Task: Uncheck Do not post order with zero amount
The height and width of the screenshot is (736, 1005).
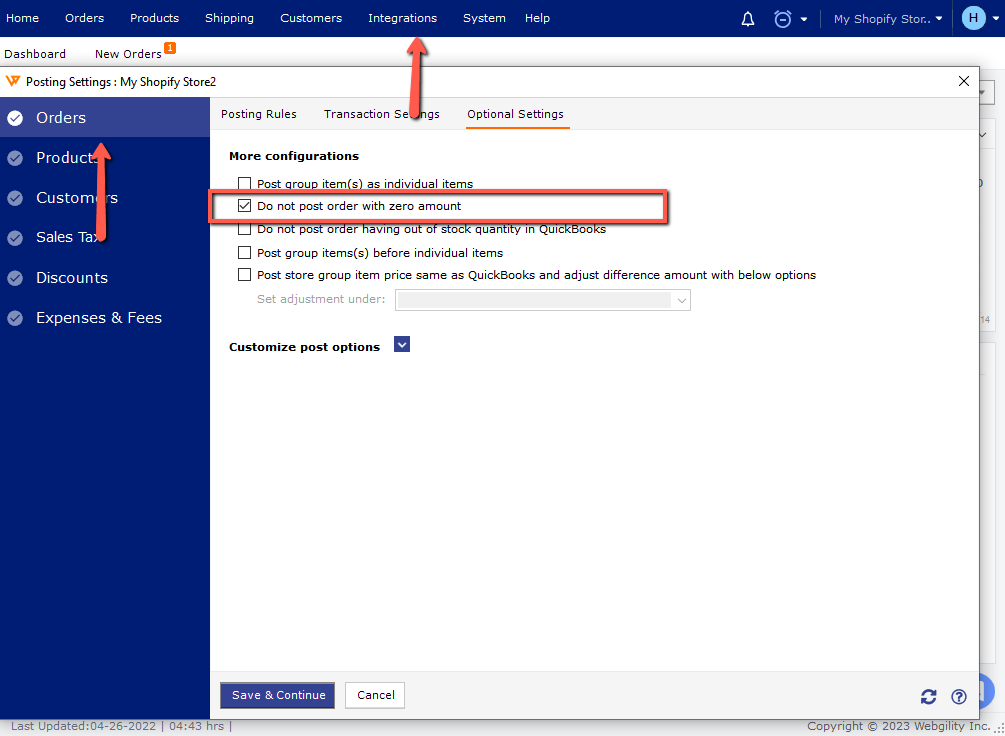Action: (244, 206)
